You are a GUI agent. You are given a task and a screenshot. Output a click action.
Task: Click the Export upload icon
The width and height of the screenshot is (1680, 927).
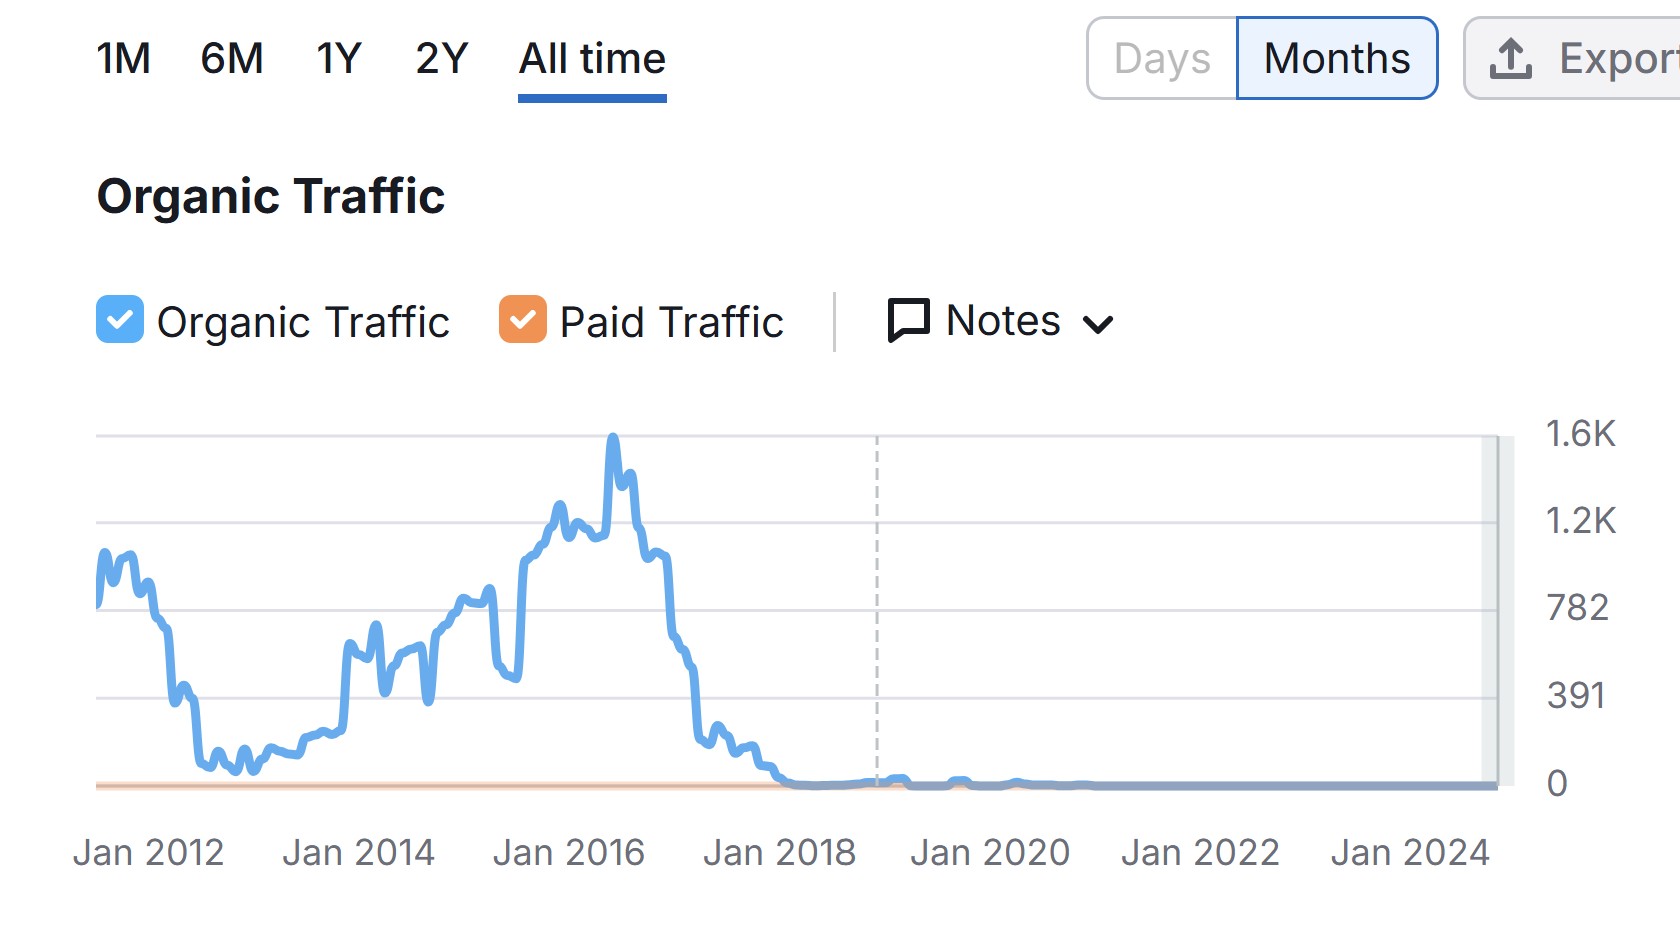(1510, 59)
